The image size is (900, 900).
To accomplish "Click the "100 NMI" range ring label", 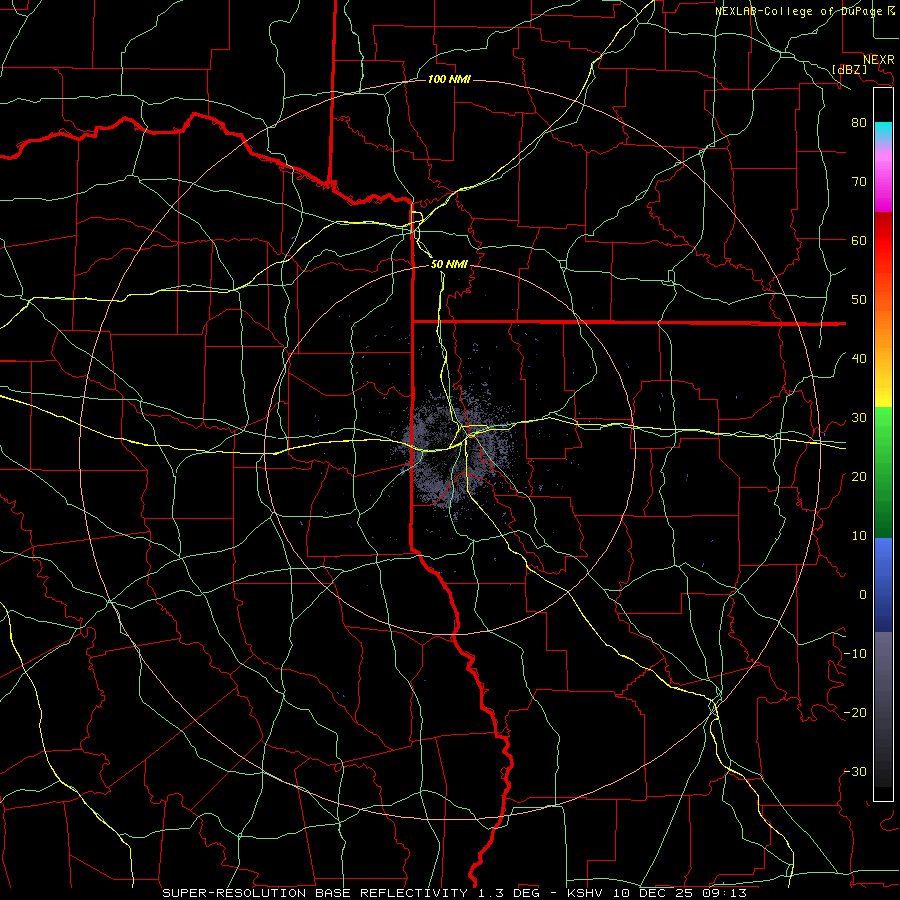I will 449,79.
